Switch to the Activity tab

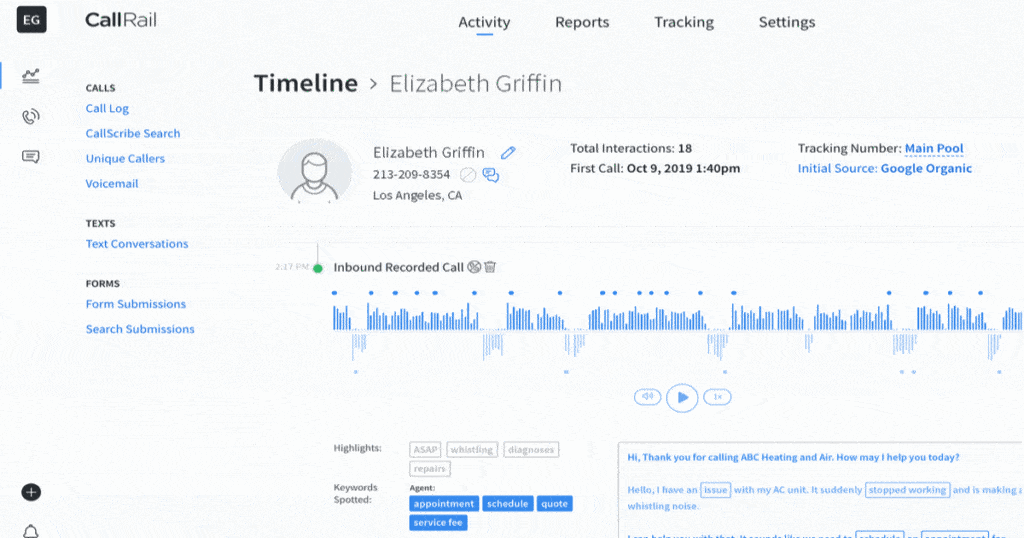coord(484,22)
